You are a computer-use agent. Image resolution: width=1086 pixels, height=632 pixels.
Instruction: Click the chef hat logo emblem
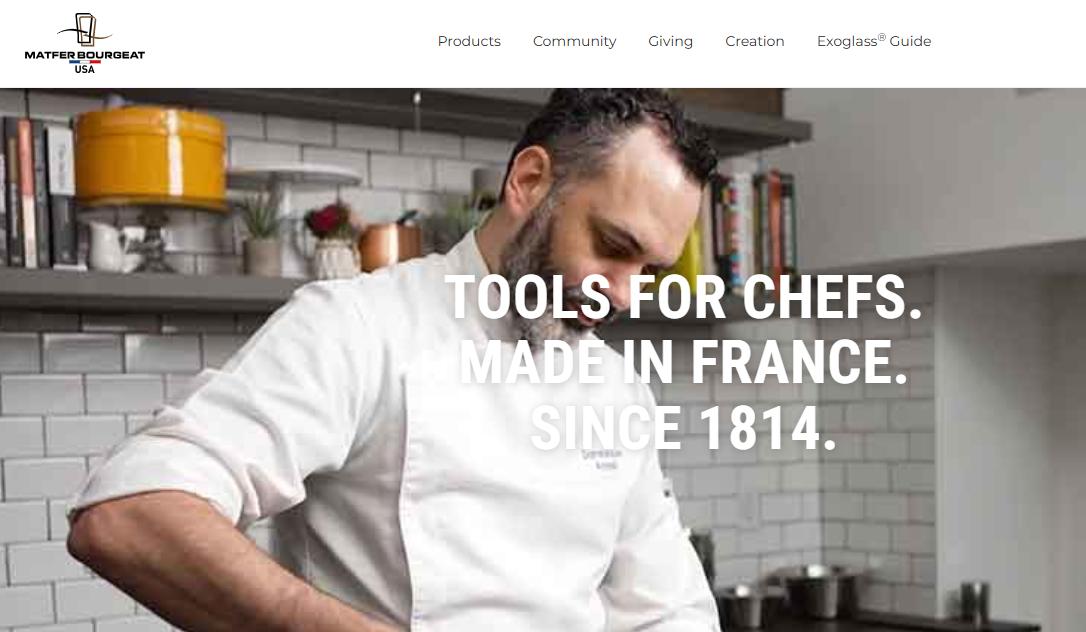[84, 30]
